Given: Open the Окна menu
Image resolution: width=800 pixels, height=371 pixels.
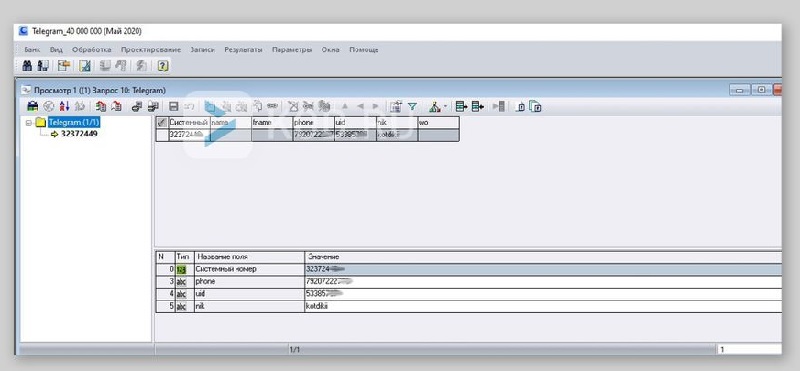Looking at the screenshot, I should 331,50.
